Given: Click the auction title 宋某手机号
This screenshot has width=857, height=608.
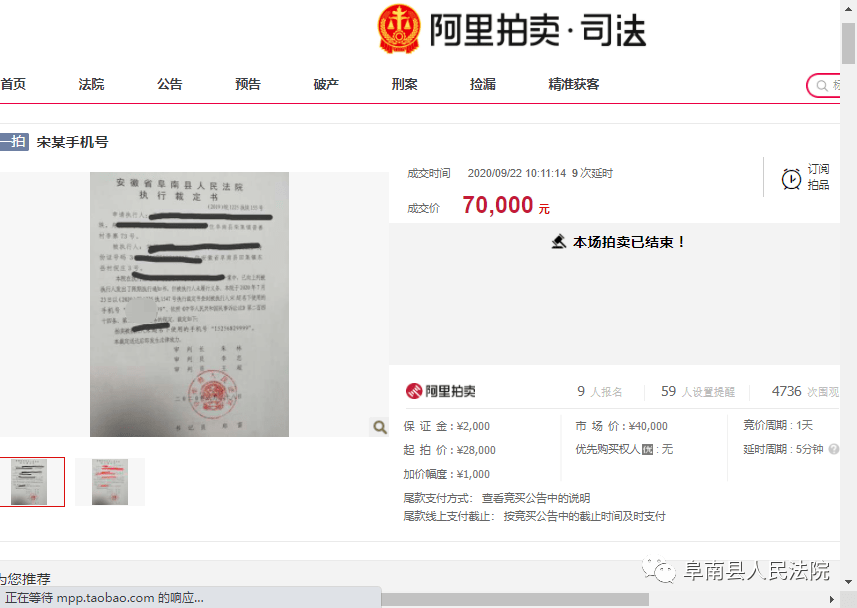Looking at the screenshot, I should coord(73,142).
